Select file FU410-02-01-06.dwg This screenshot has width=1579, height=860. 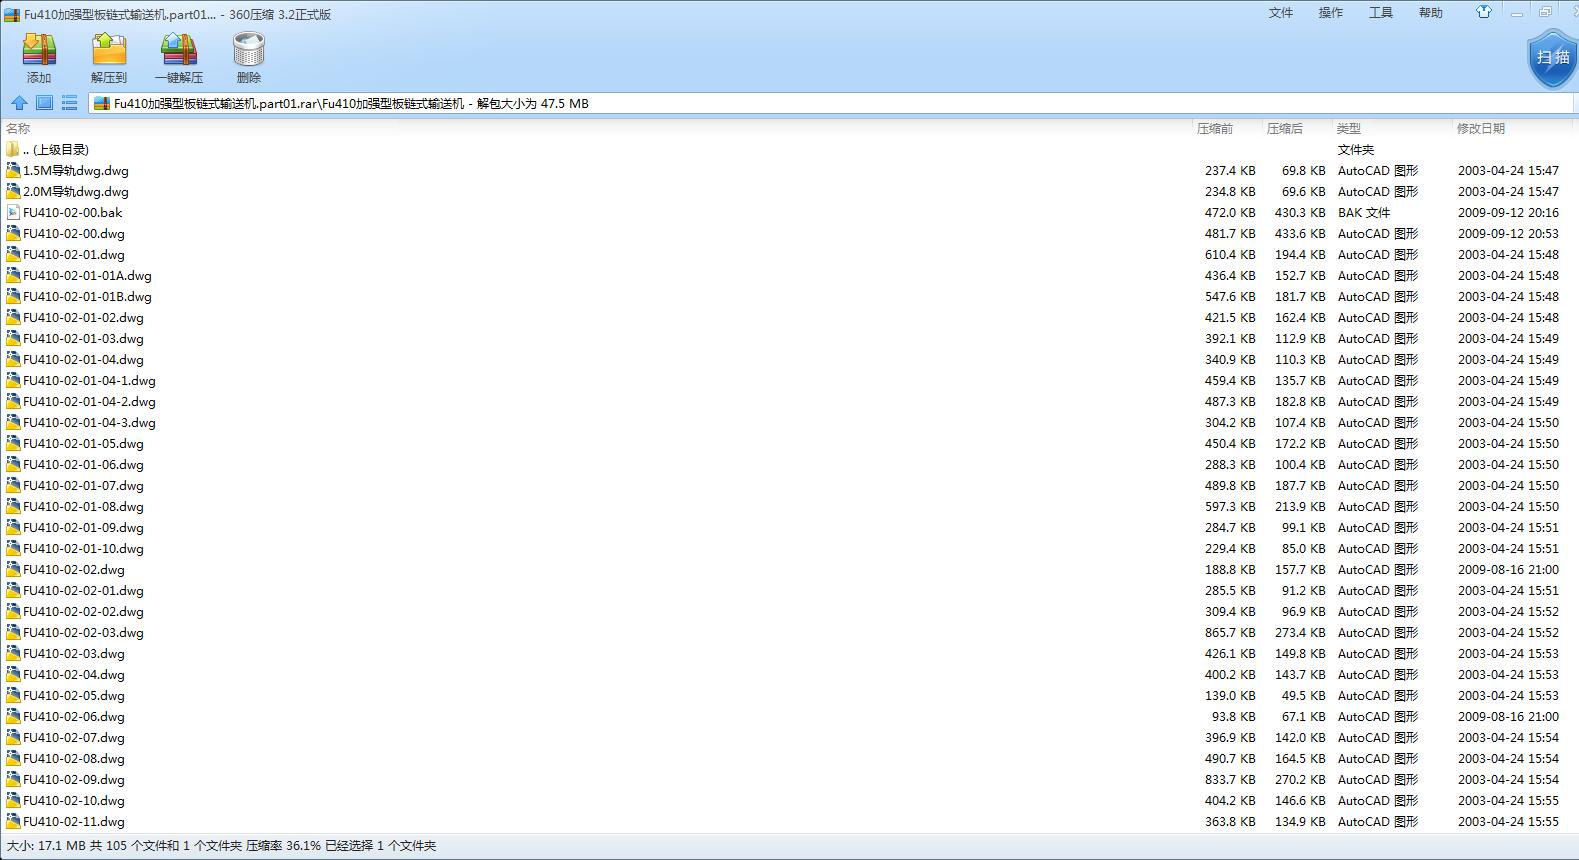click(x=83, y=465)
